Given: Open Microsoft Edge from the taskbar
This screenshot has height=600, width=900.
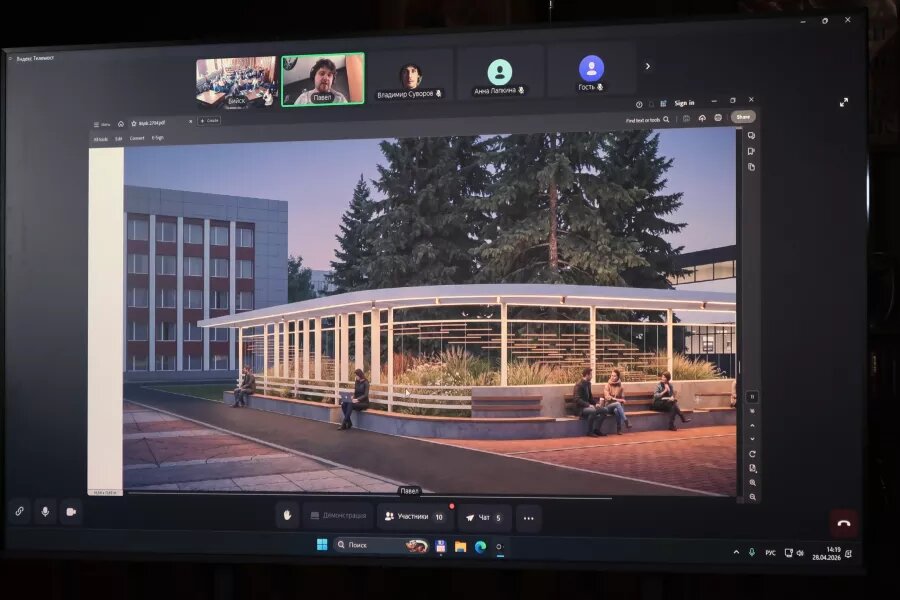Looking at the screenshot, I should (x=480, y=547).
